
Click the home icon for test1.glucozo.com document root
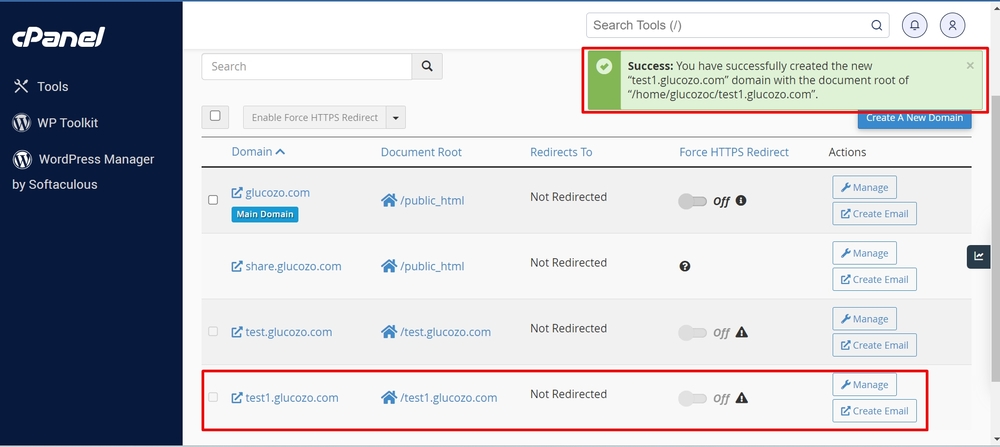tap(389, 397)
